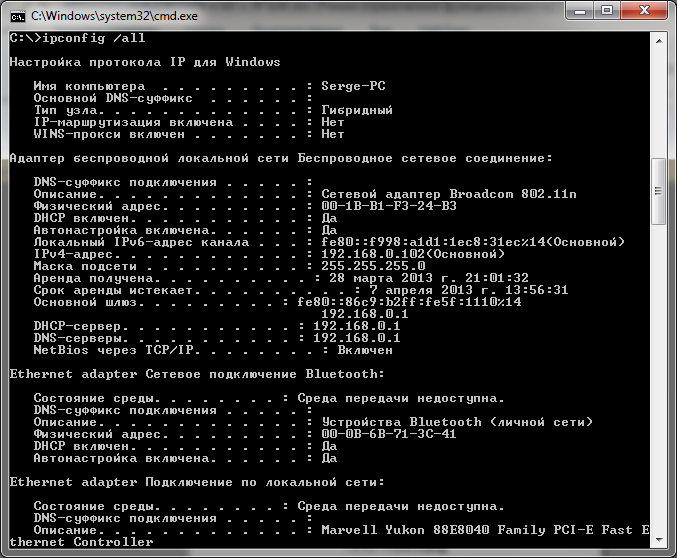Click the scrollbar down arrow
Viewport: 677px width, 558px height.
(x=659, y=540)
